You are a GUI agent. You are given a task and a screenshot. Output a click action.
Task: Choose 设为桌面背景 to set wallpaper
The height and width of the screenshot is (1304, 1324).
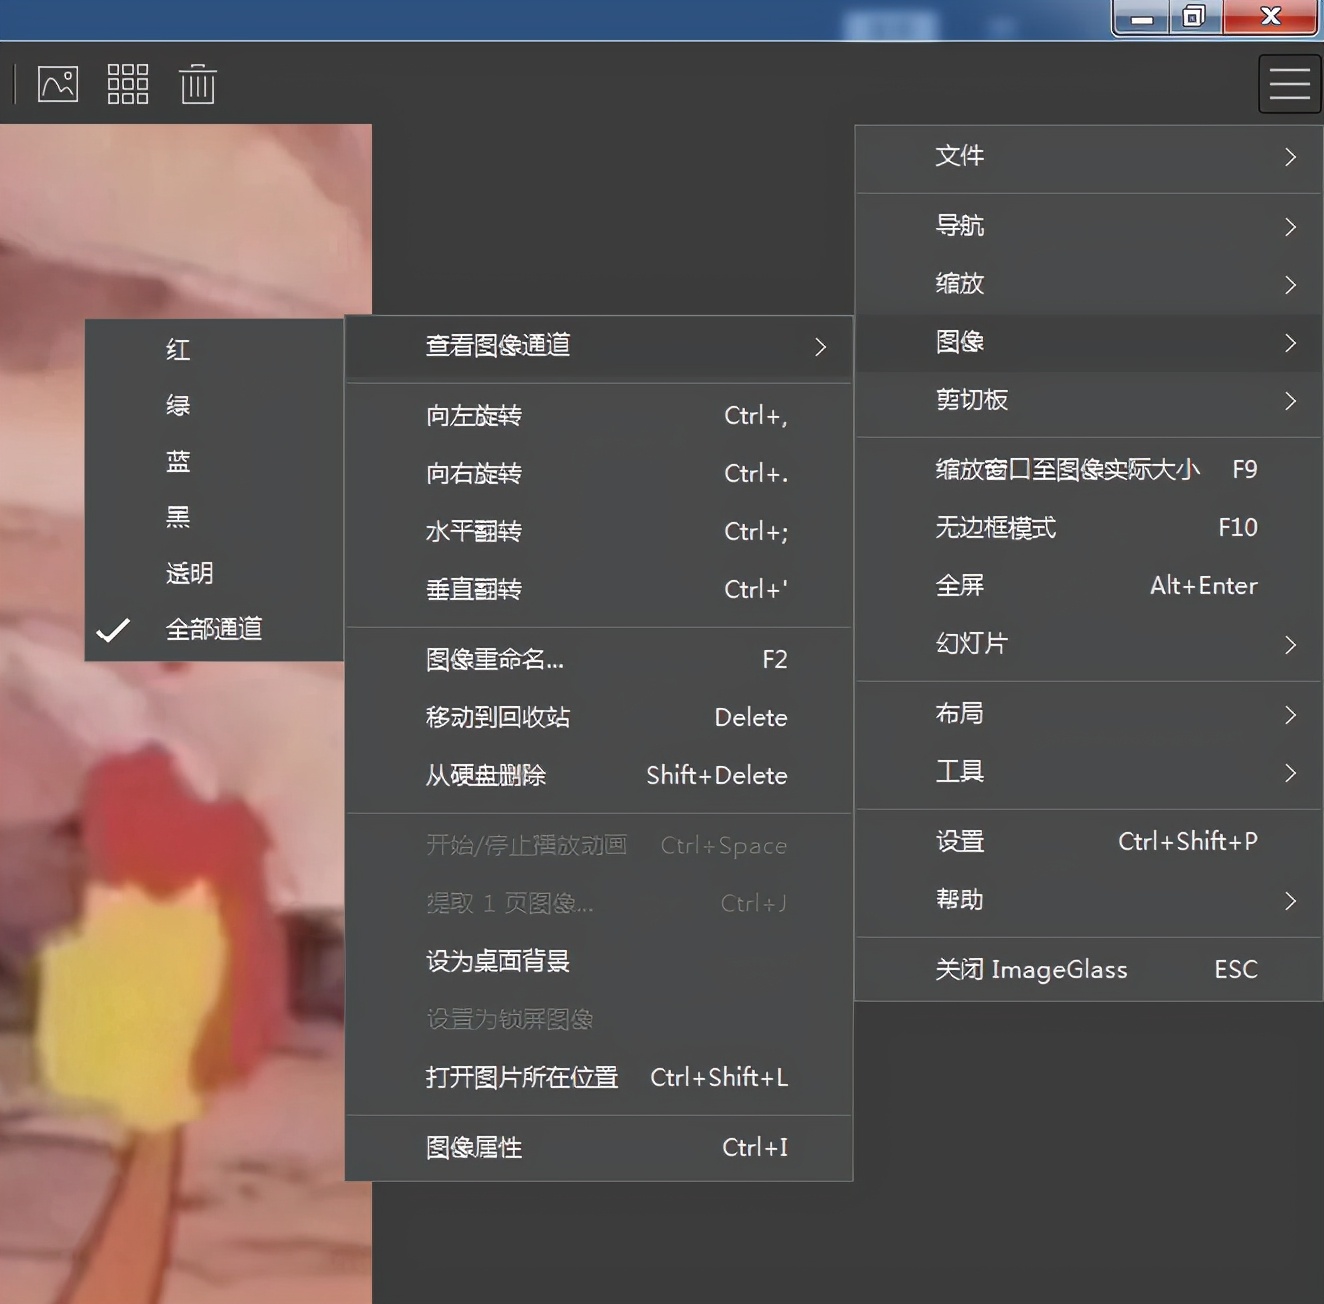coord(497,960)
